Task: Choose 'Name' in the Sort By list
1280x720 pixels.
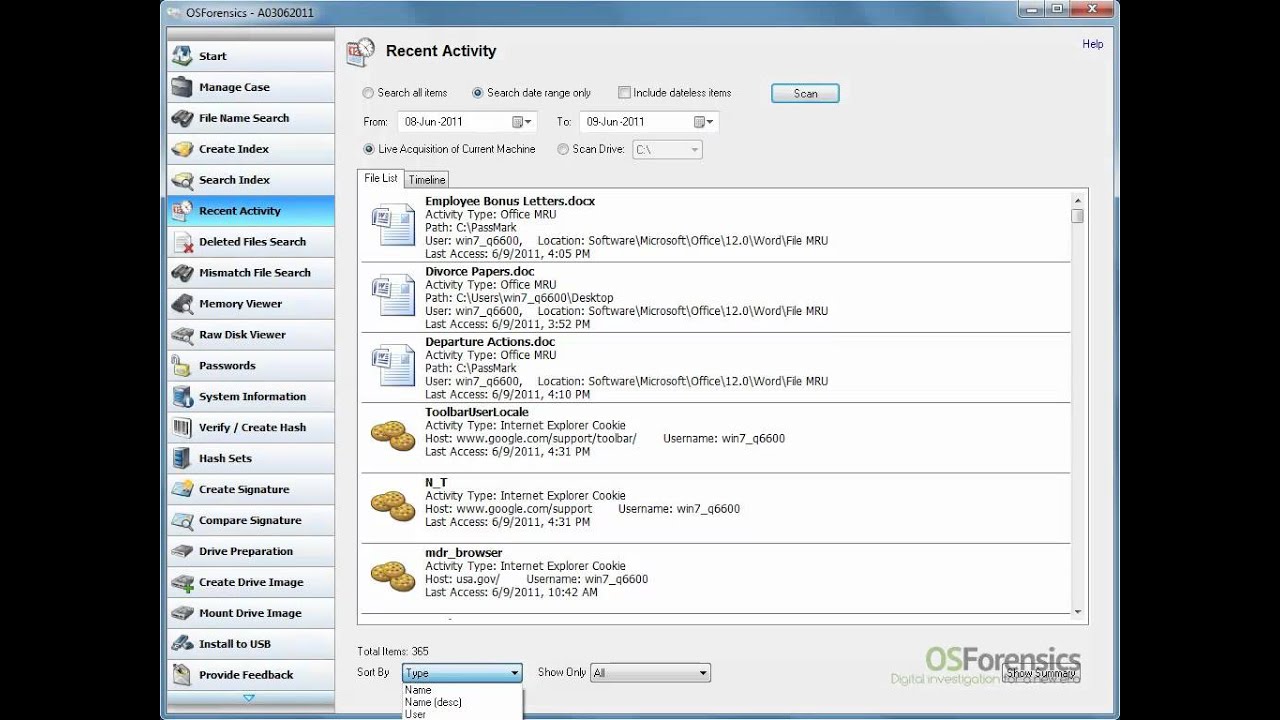Action: coord(418,690)
